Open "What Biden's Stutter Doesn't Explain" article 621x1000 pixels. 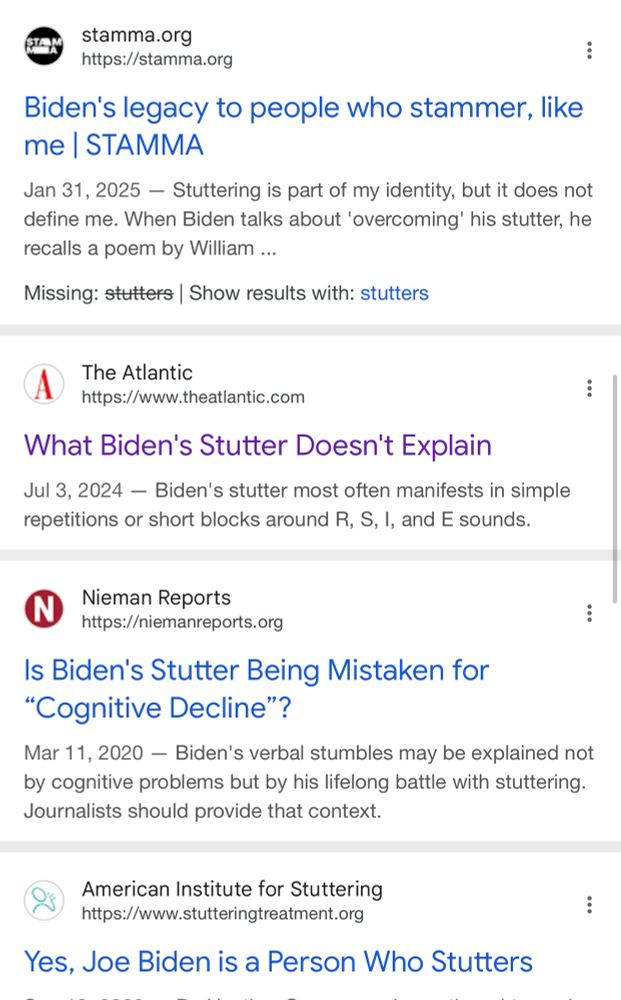(258, 445)
